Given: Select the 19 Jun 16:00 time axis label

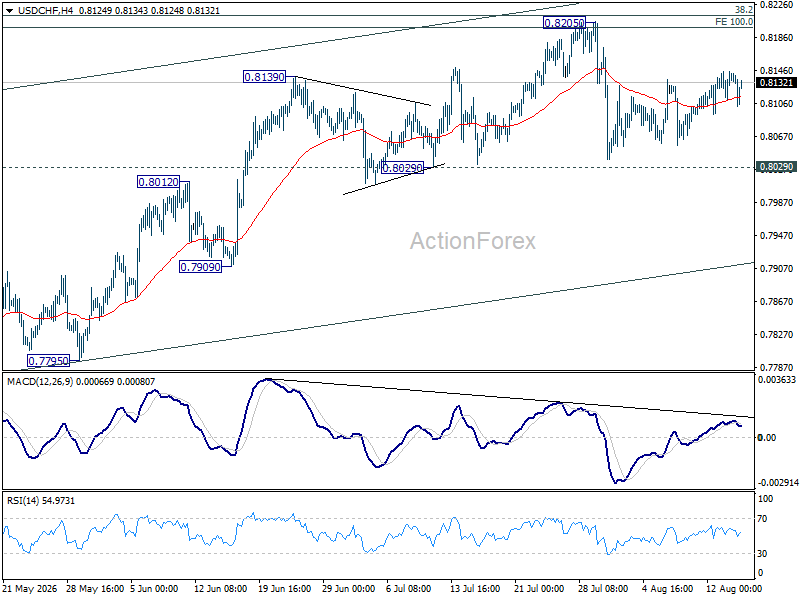Looking at the screenshot, I should [x=285, y=588].
